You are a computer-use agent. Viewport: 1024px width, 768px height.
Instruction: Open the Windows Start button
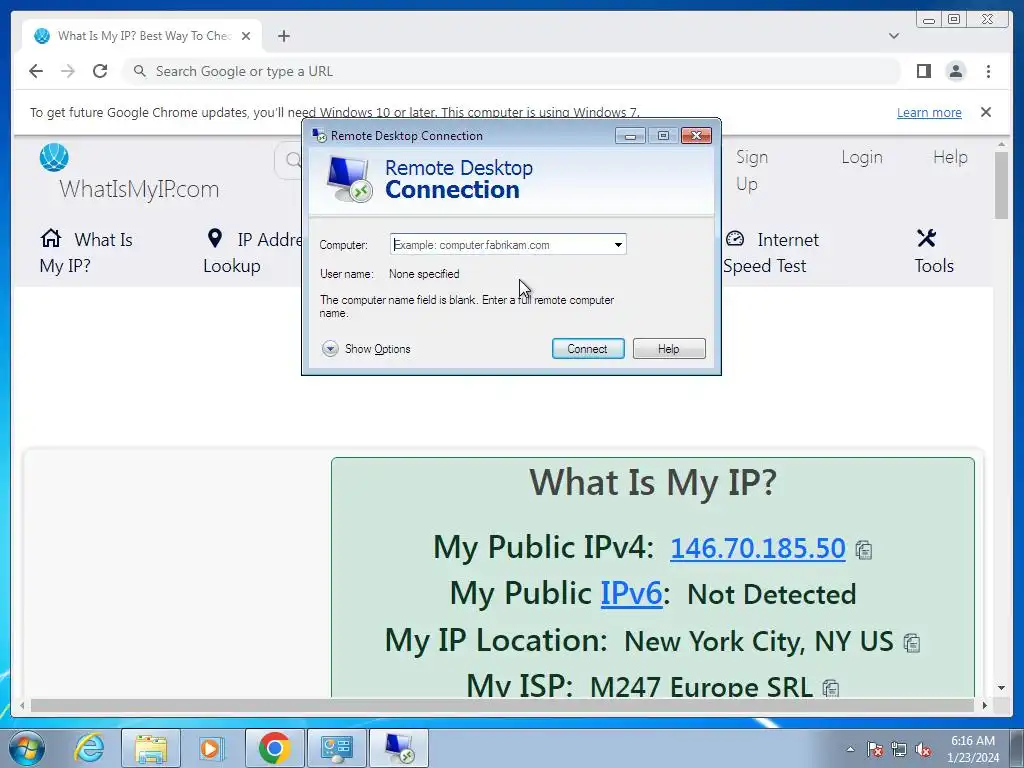pyautogui.click(x=27, y=748)
